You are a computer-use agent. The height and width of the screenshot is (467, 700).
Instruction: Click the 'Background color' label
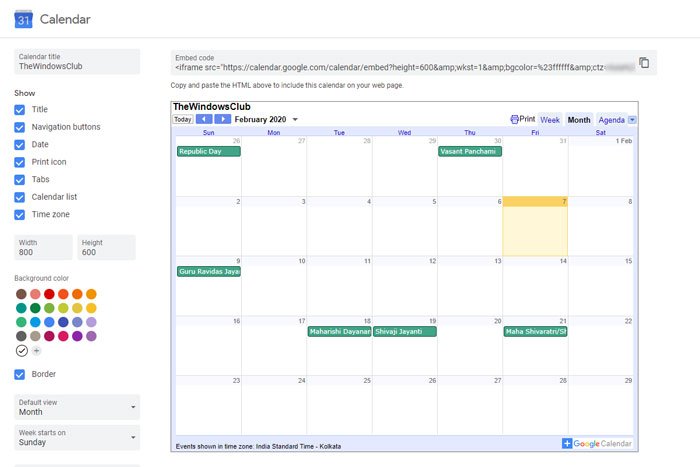coord(42,278)
